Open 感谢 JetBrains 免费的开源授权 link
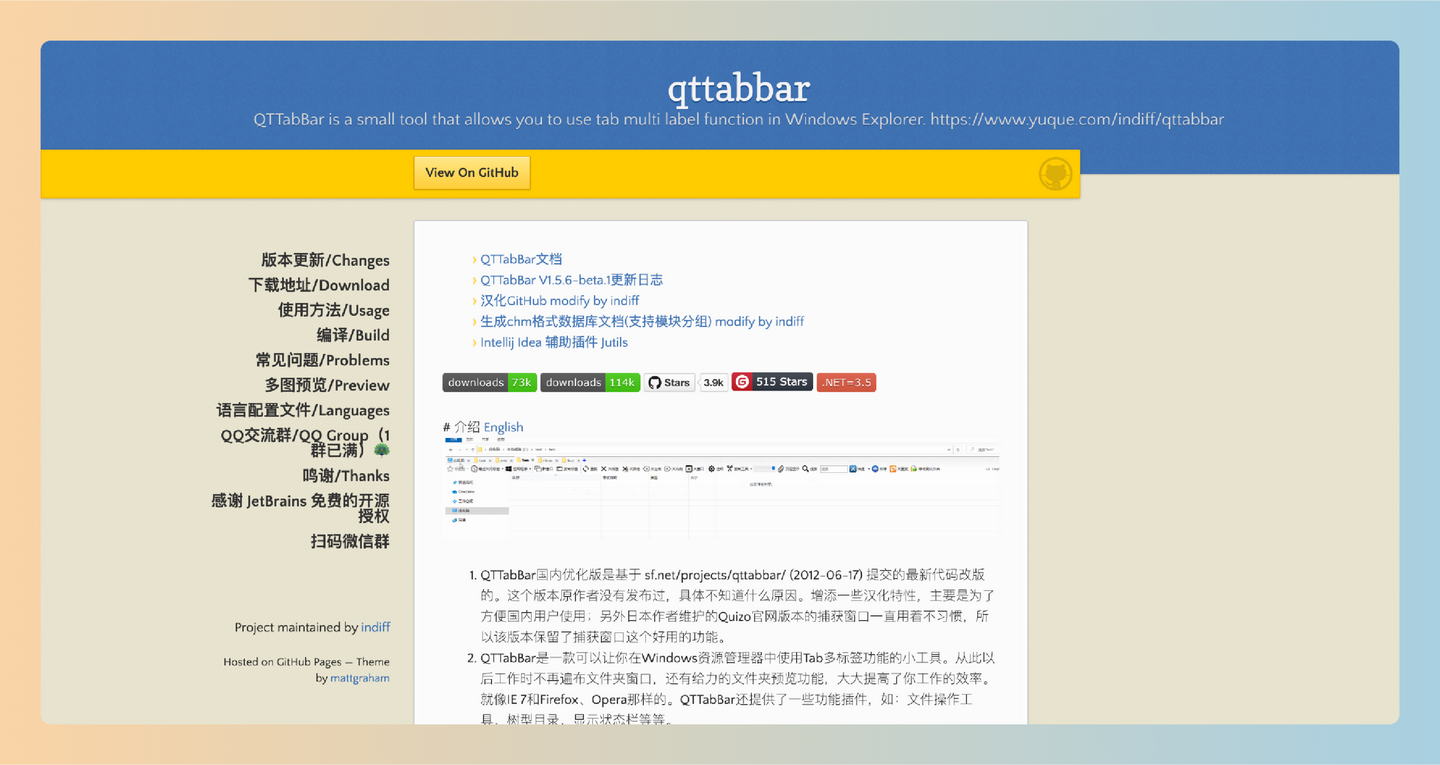This screenshot has width=1440, height=765. pos(300,508)
